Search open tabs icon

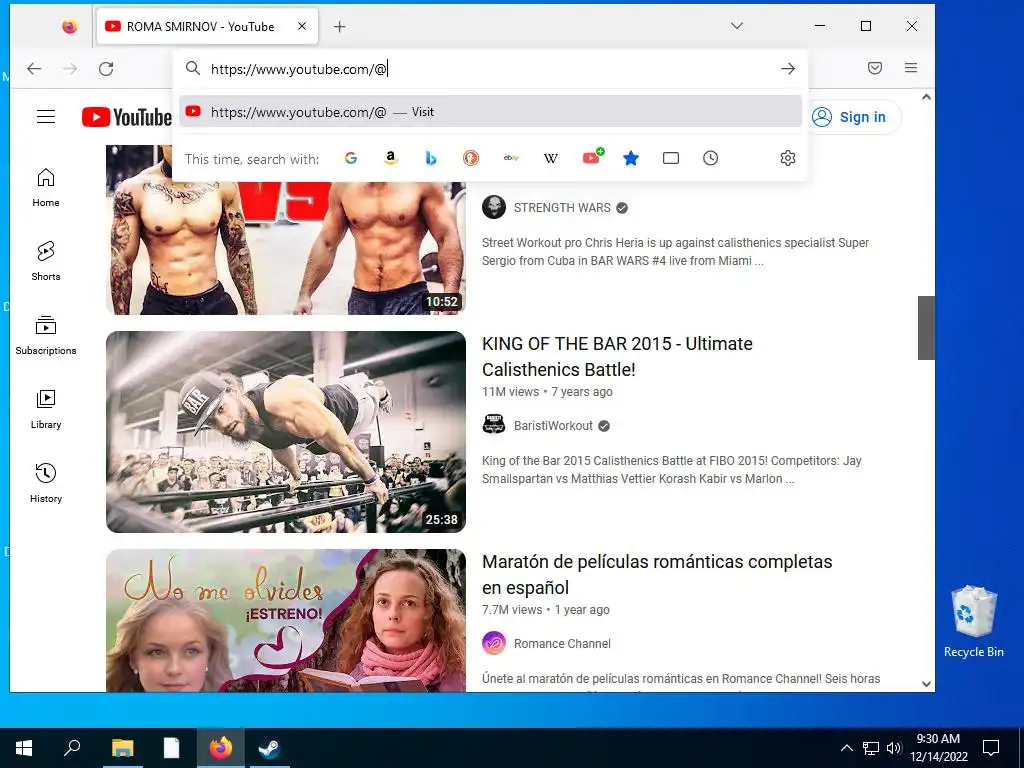pyautogui.click(x=671, y=158)
